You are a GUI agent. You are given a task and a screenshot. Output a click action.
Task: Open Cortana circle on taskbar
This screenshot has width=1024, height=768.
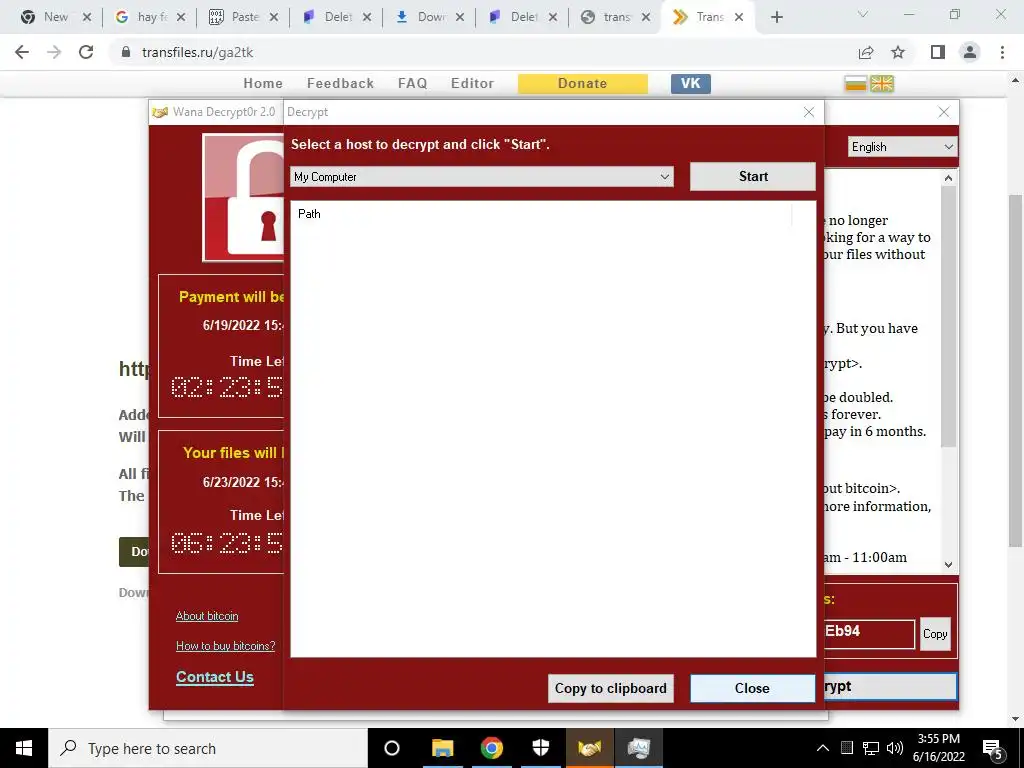tap(392, 748)
